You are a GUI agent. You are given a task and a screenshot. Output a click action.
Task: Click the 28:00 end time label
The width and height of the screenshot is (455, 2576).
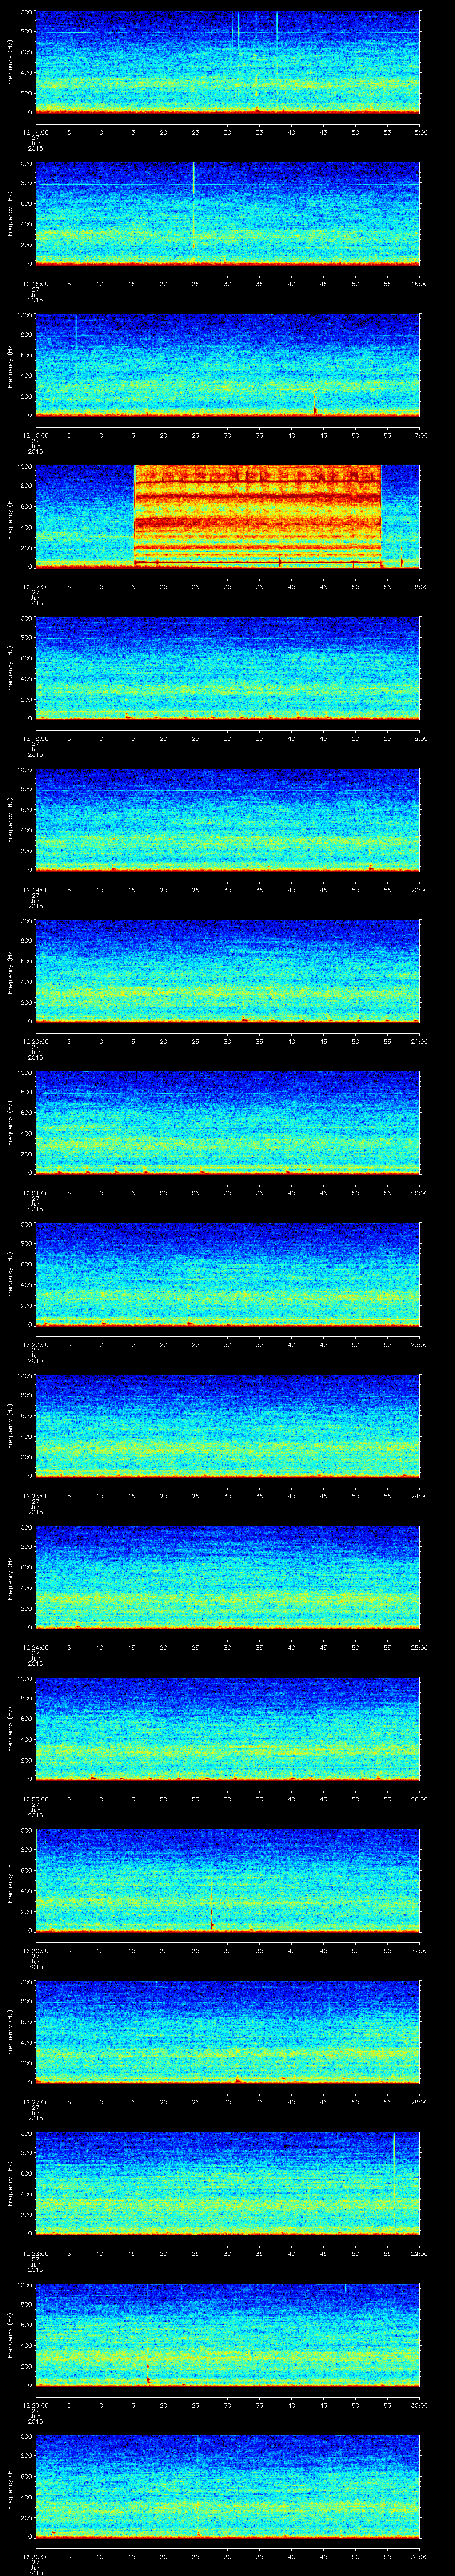pos(420,2101)
